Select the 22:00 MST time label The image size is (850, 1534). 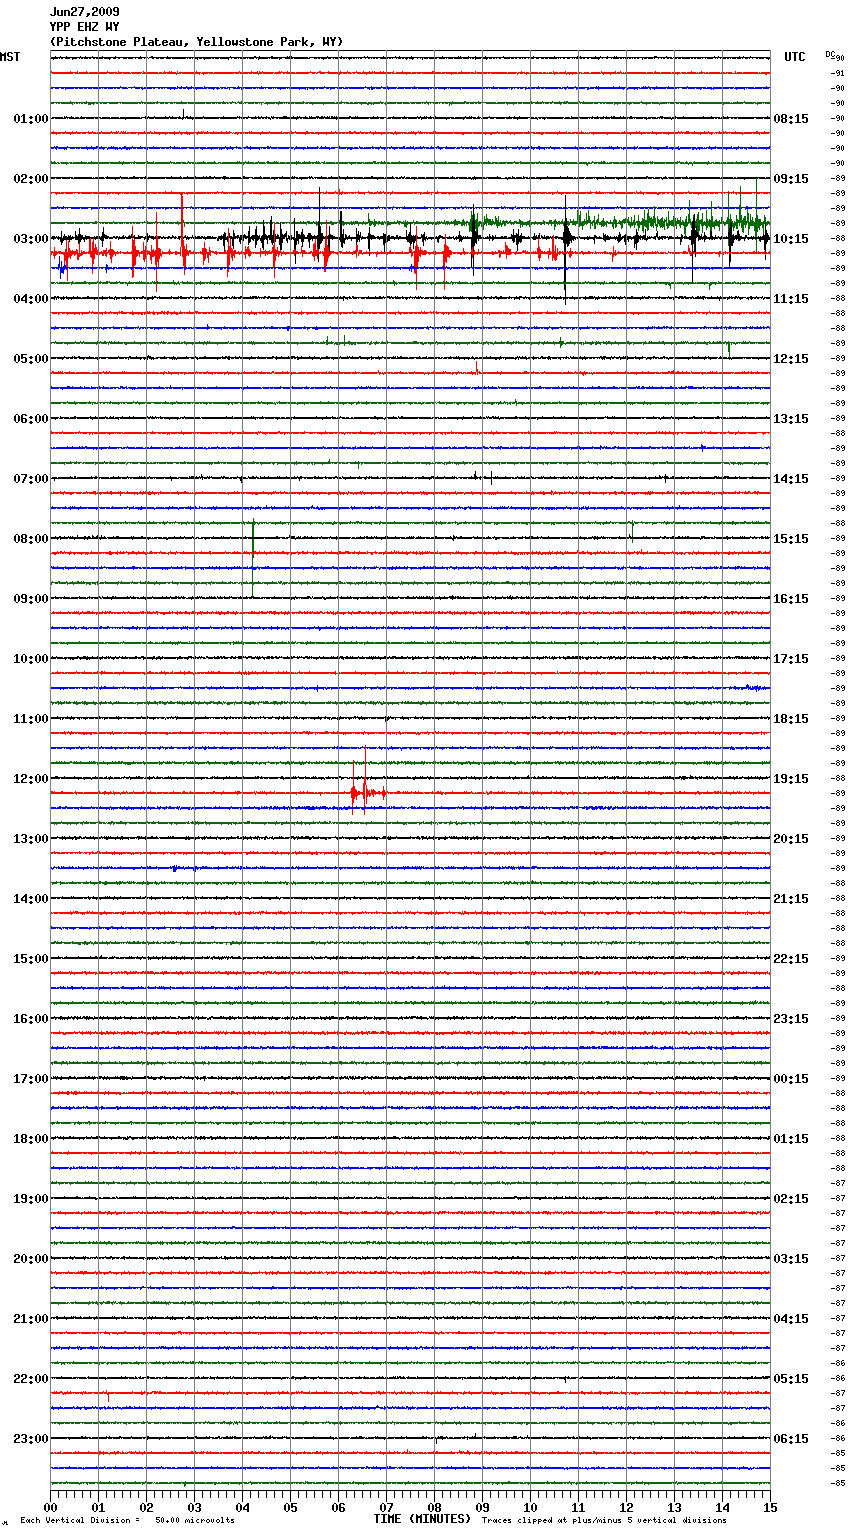[x=31, y=1379]
